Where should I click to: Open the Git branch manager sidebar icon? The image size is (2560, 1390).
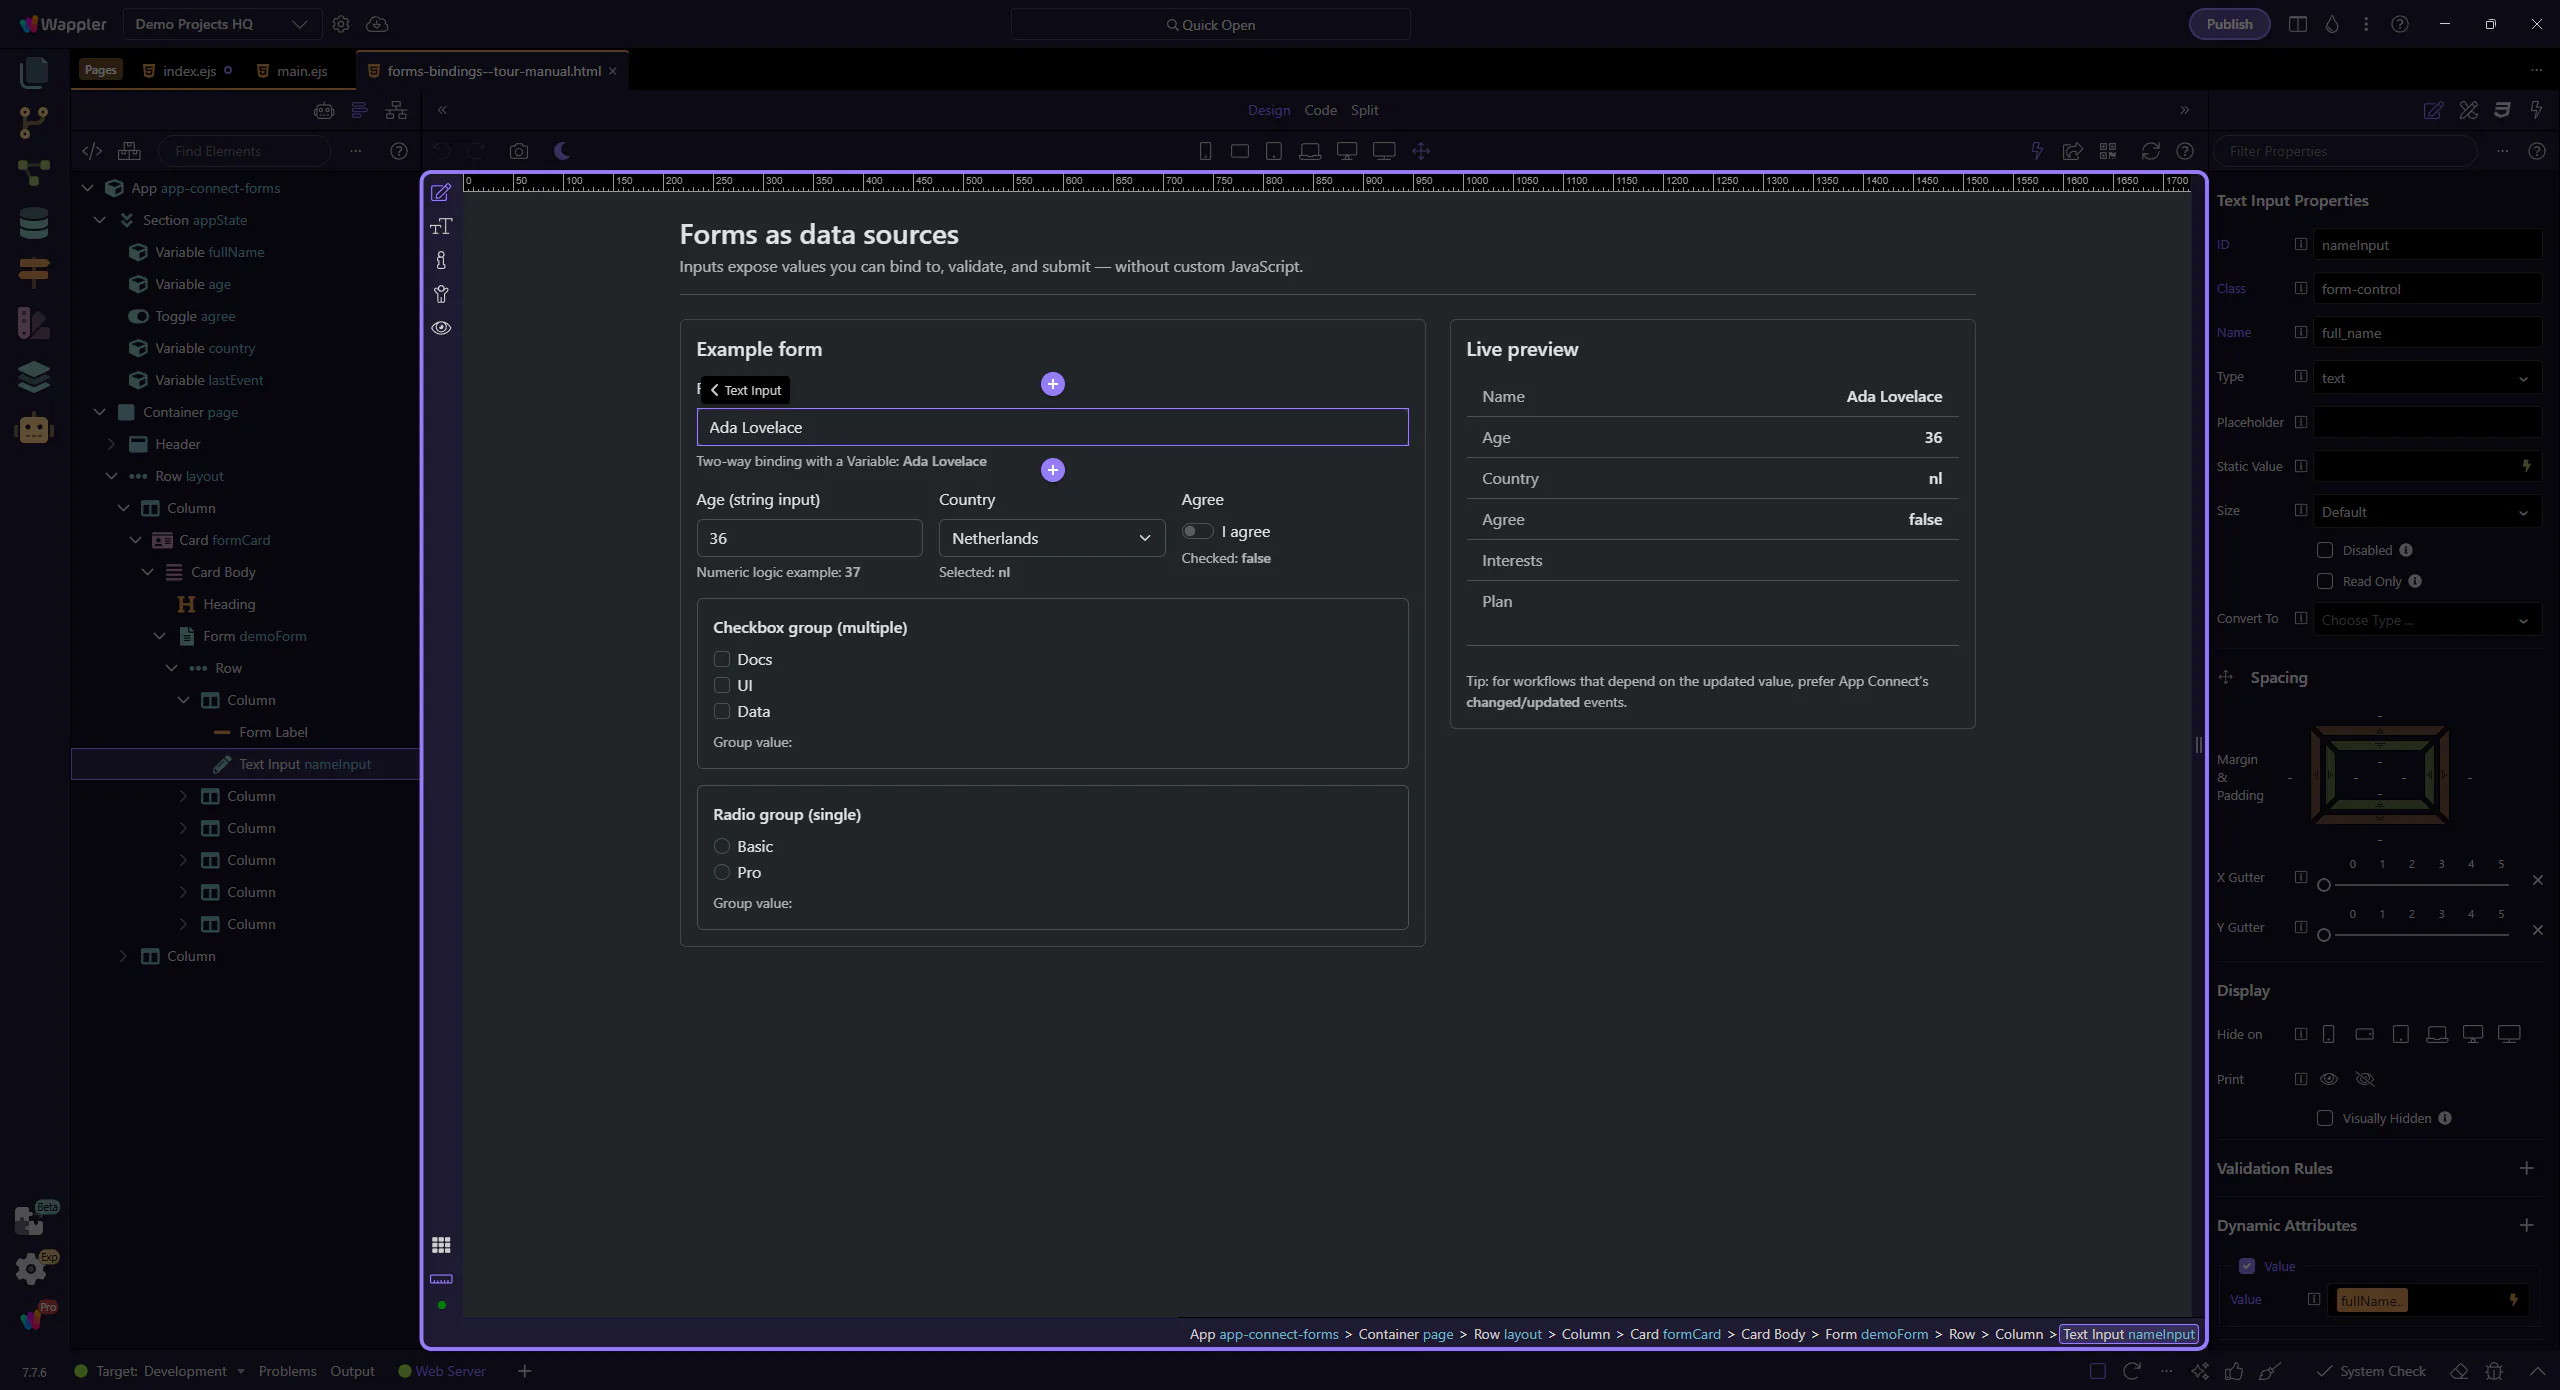pyautogui.click(x=33, y=122)
